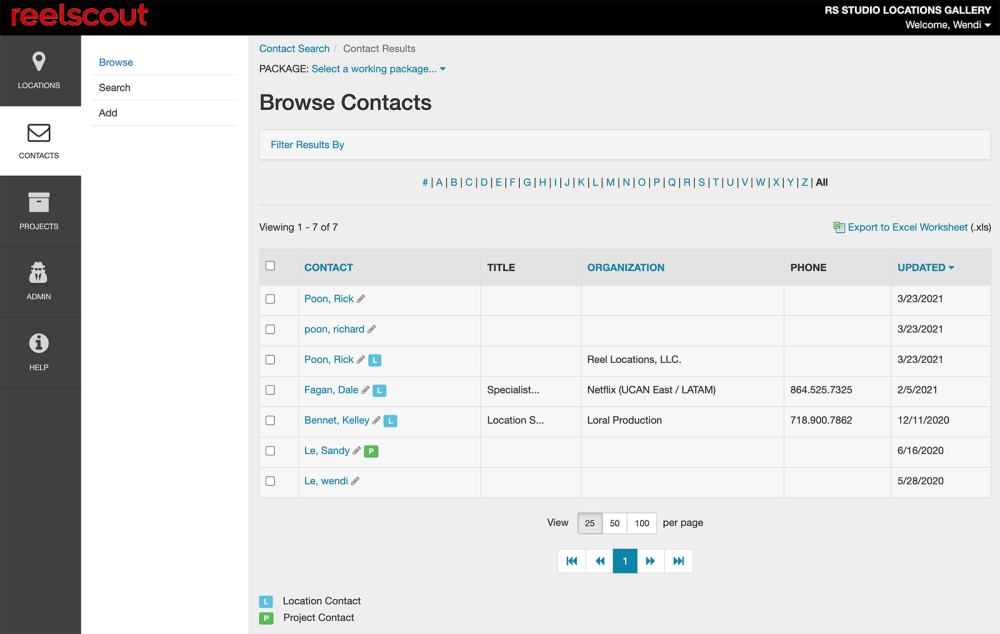
Task: Select Browse in the side menu
Action: click(x=116, y=62)
